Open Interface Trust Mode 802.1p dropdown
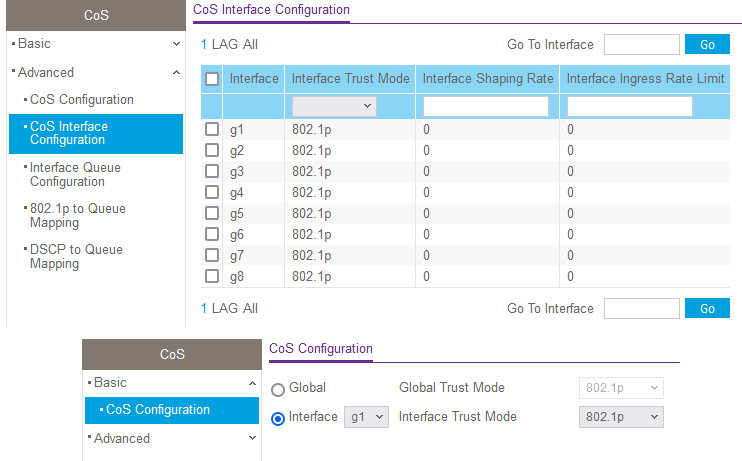This screenshot has width=742, height=461. click(x=621, y=417)
